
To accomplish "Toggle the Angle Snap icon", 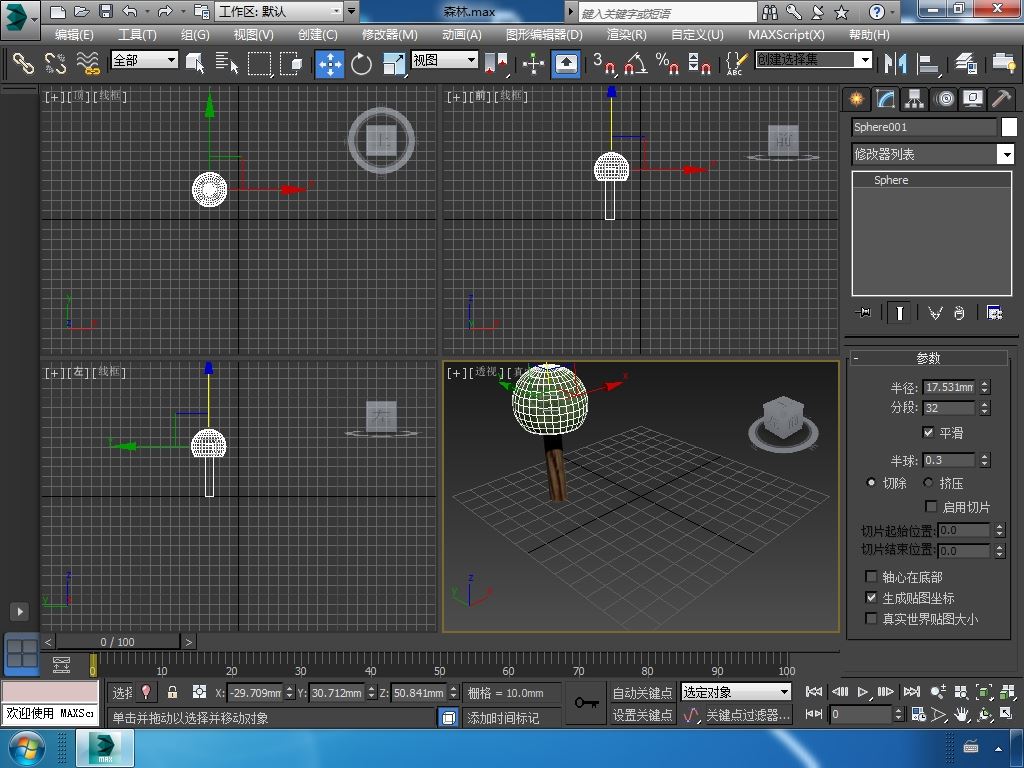I will [635, 63].
